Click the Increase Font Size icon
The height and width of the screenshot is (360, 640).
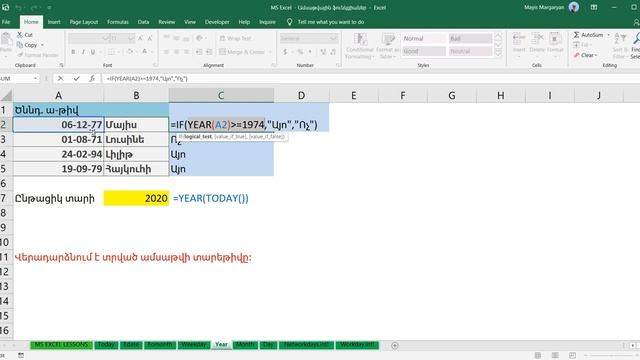(140, 38)
